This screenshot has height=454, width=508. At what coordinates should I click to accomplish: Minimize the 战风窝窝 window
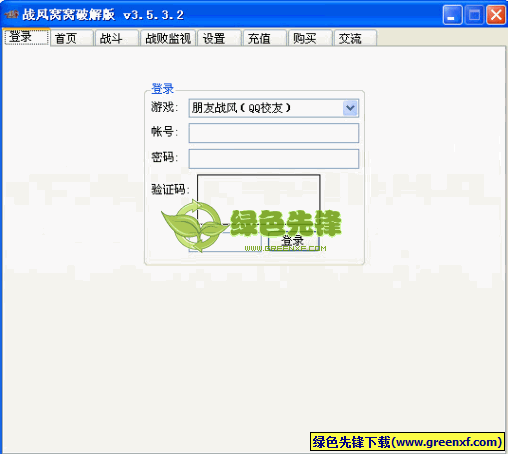452,15
